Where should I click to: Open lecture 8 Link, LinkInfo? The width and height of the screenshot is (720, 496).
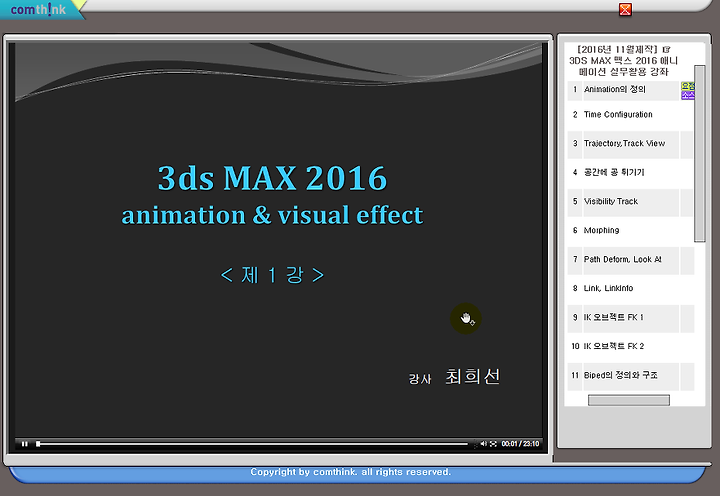(608, 288)
